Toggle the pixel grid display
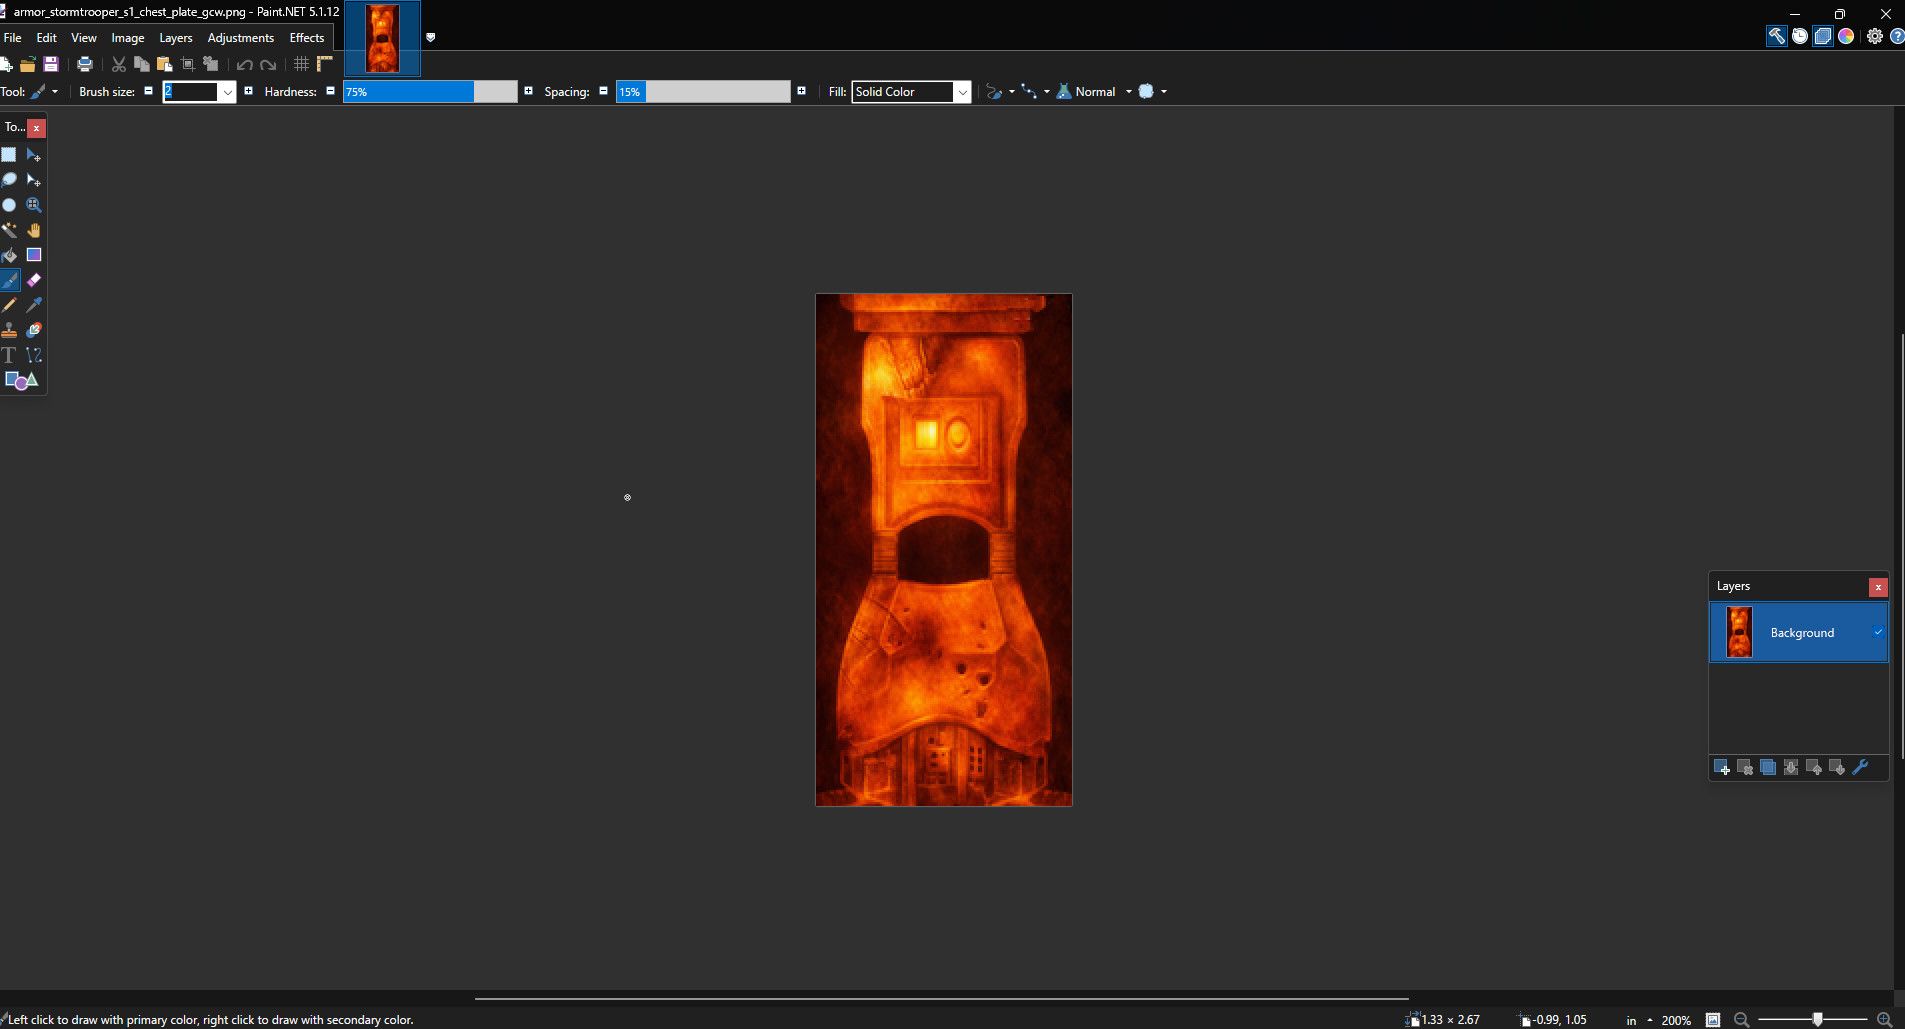This screenshot has width=1905, height=1029. 301,64
